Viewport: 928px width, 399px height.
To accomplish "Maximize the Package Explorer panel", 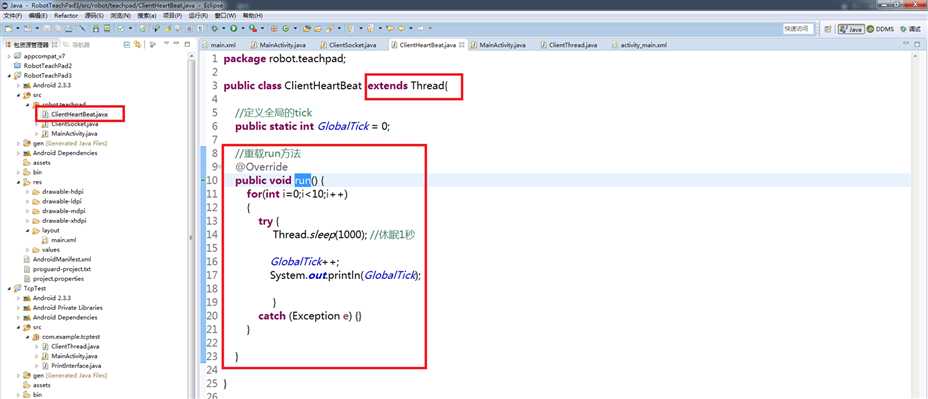I will coord(187,44).
